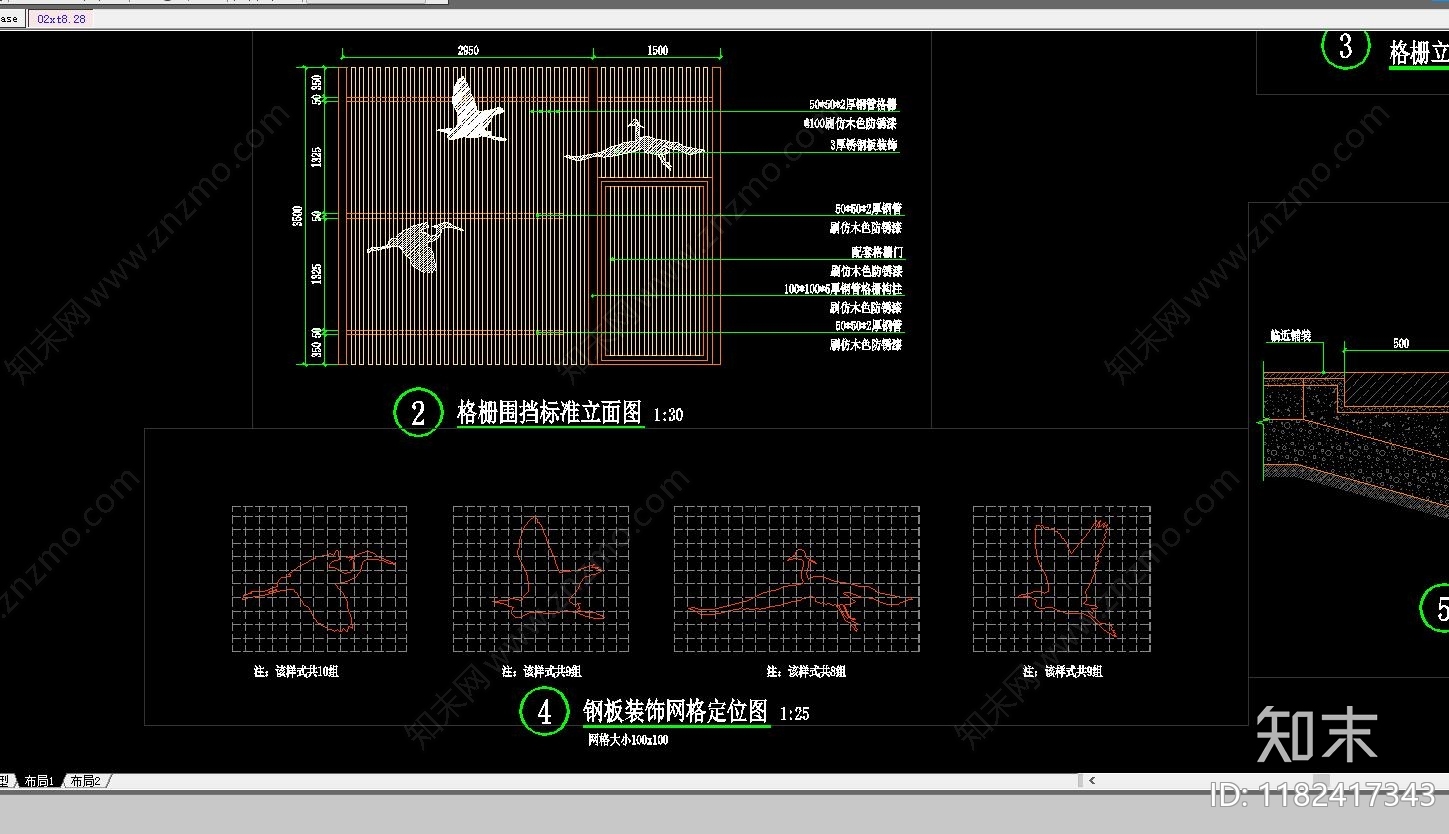The image size is (1449, 834).
Task: Click the wings-up bird in fourth grid
Action: click(1065, 577)
